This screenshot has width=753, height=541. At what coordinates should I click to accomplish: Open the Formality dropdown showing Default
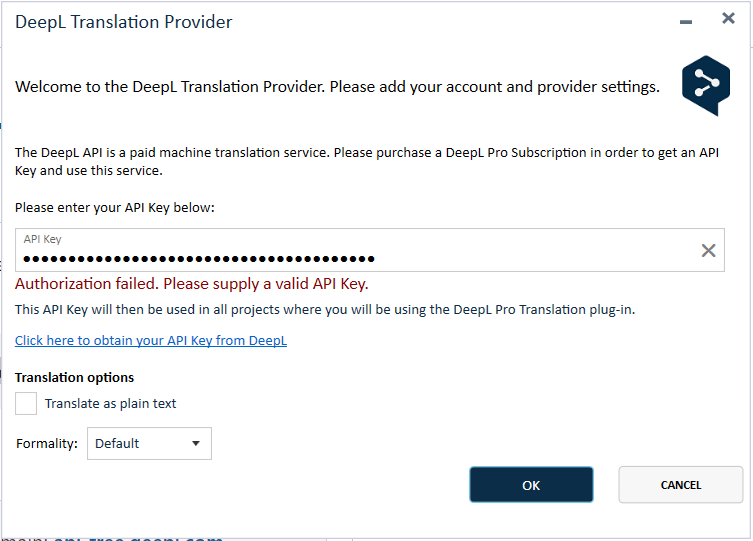148,443
